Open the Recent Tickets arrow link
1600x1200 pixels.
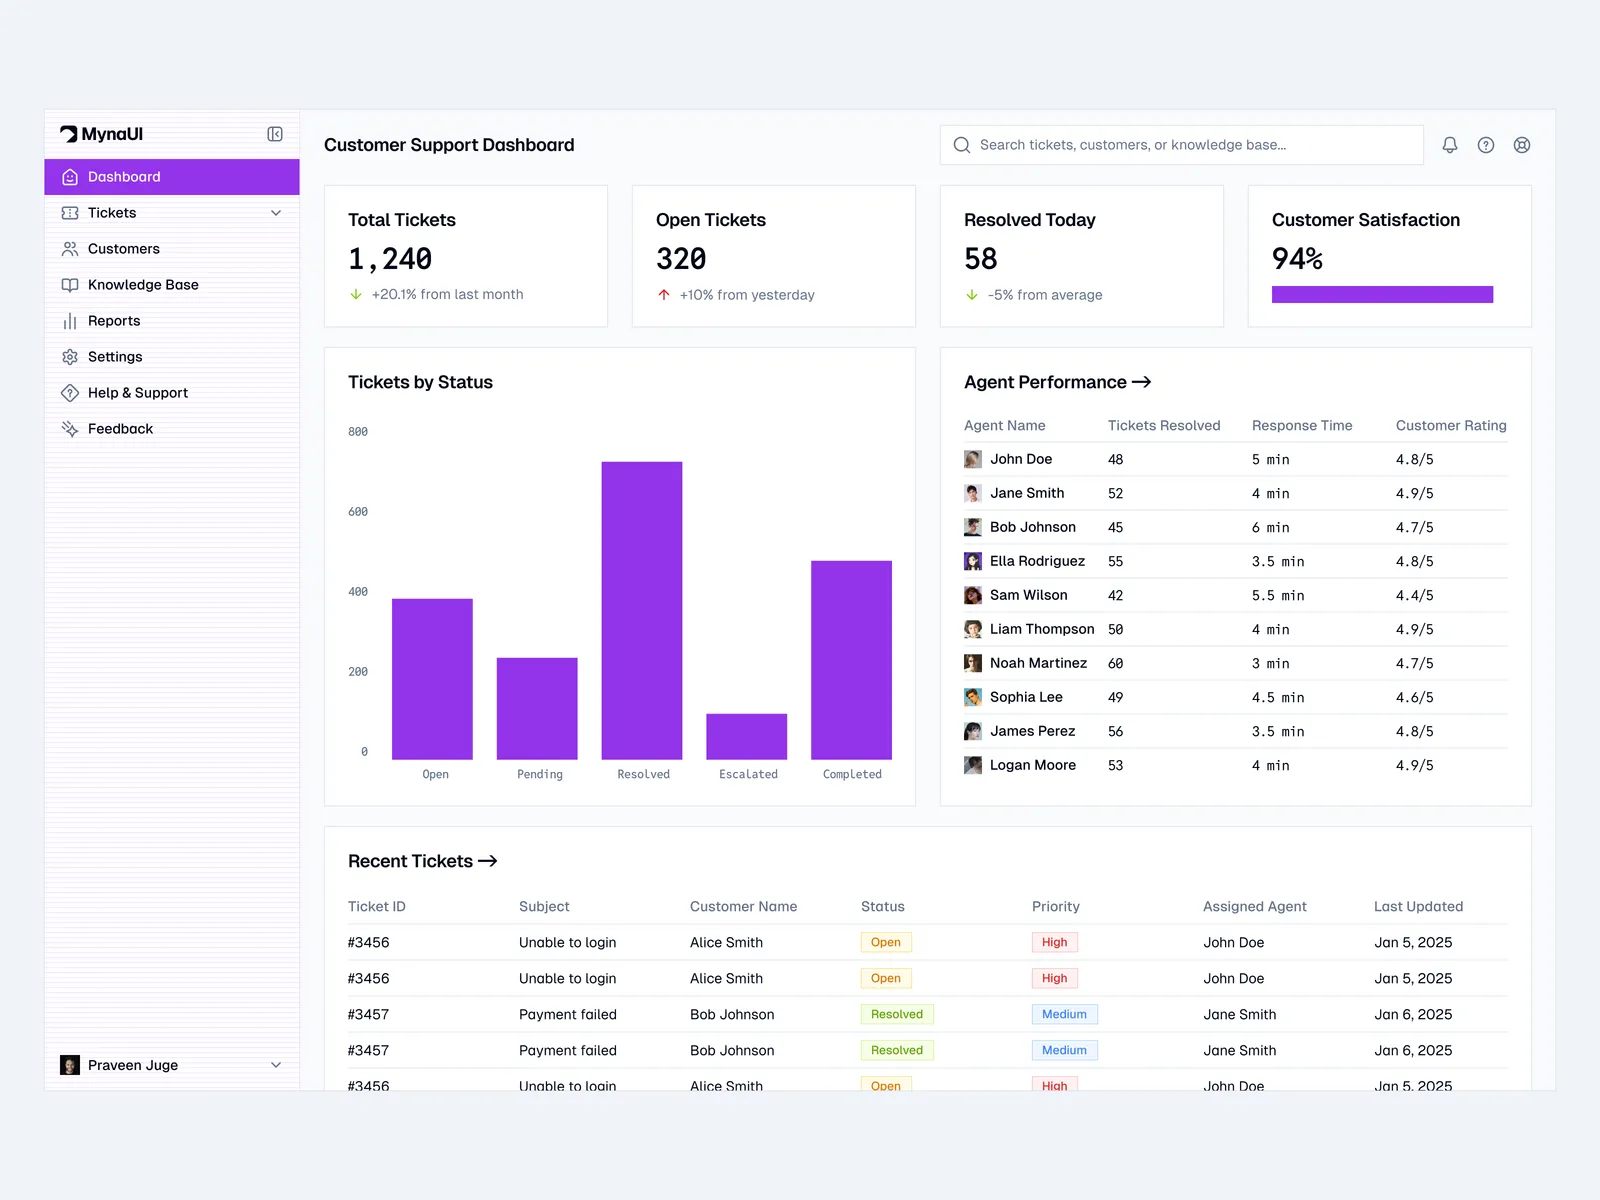pos(488,861)
